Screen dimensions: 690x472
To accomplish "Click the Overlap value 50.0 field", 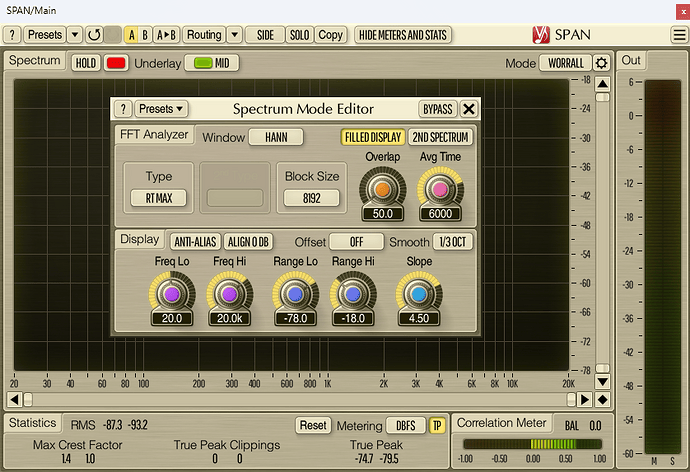I will click(x=382, y=214).
